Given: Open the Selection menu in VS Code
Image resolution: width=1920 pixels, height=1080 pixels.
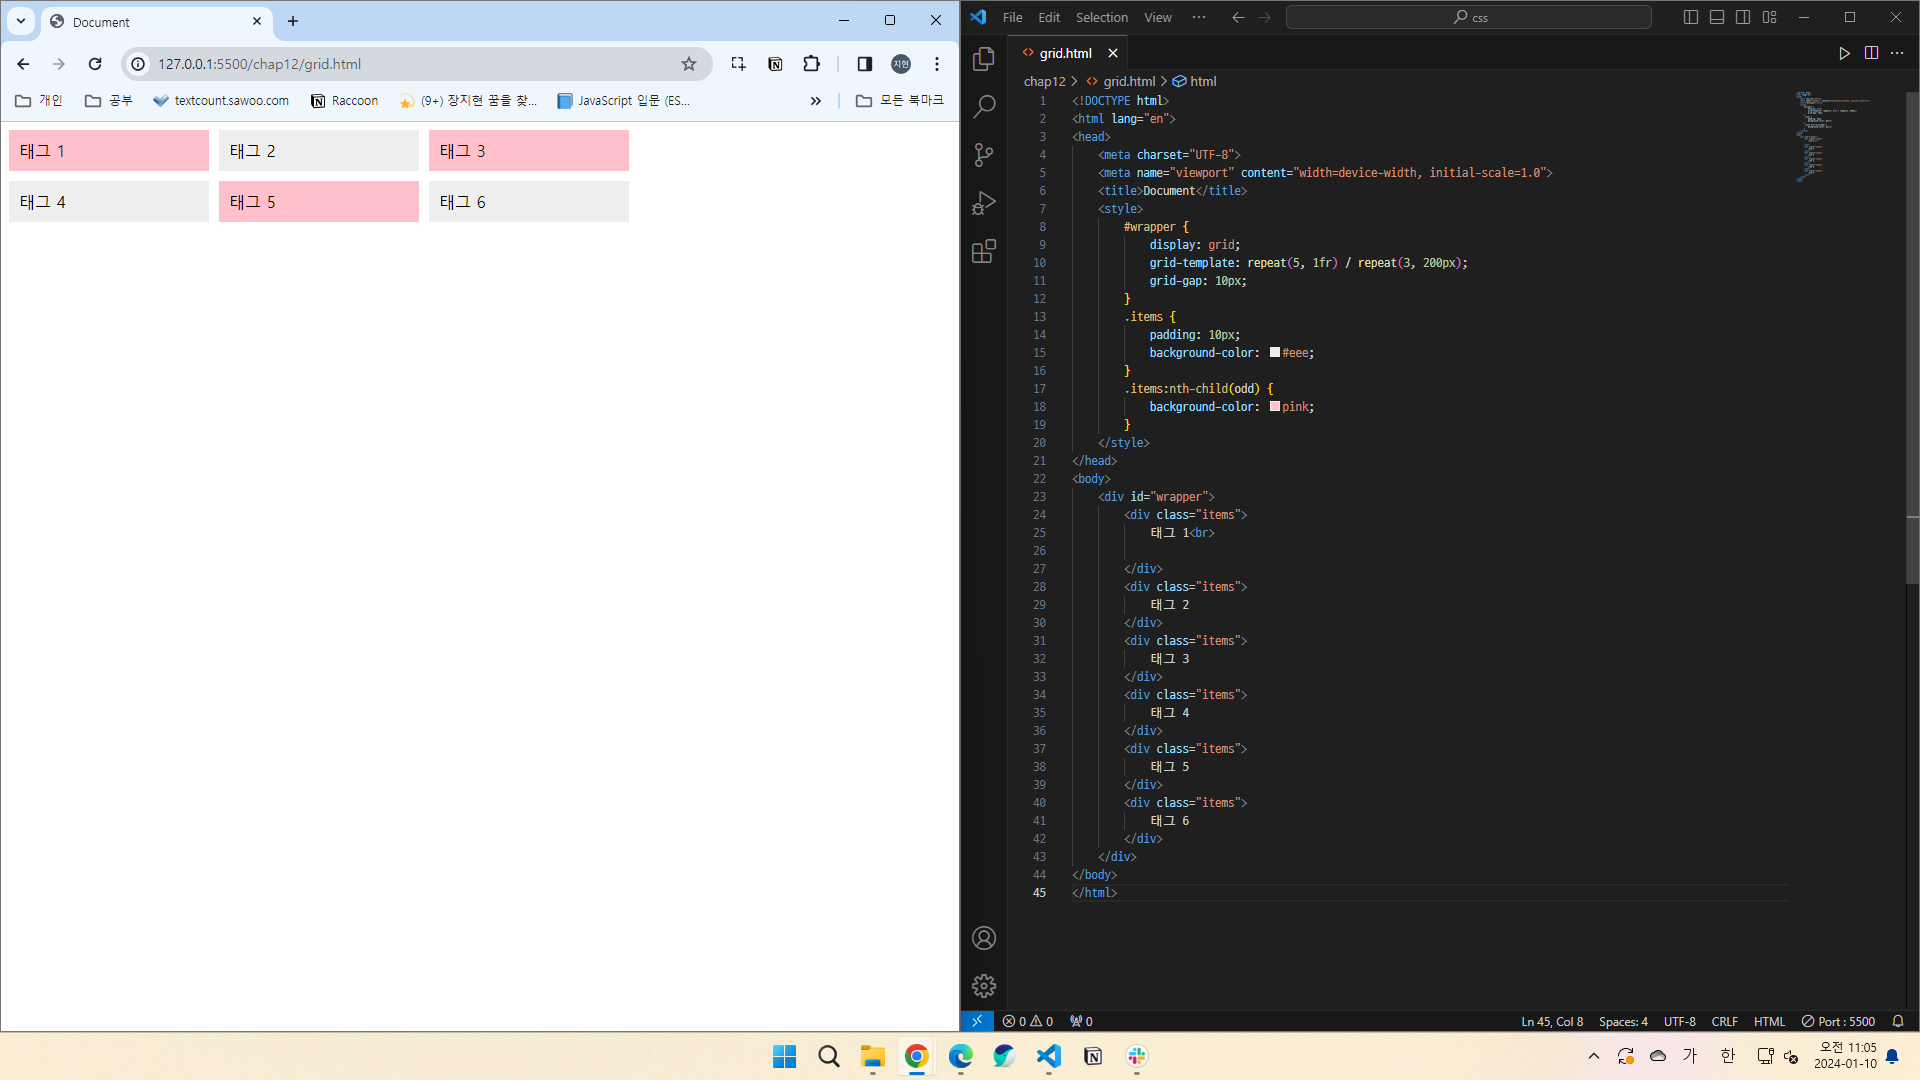Looking at the screenshot, I should tap(1102, 17).
